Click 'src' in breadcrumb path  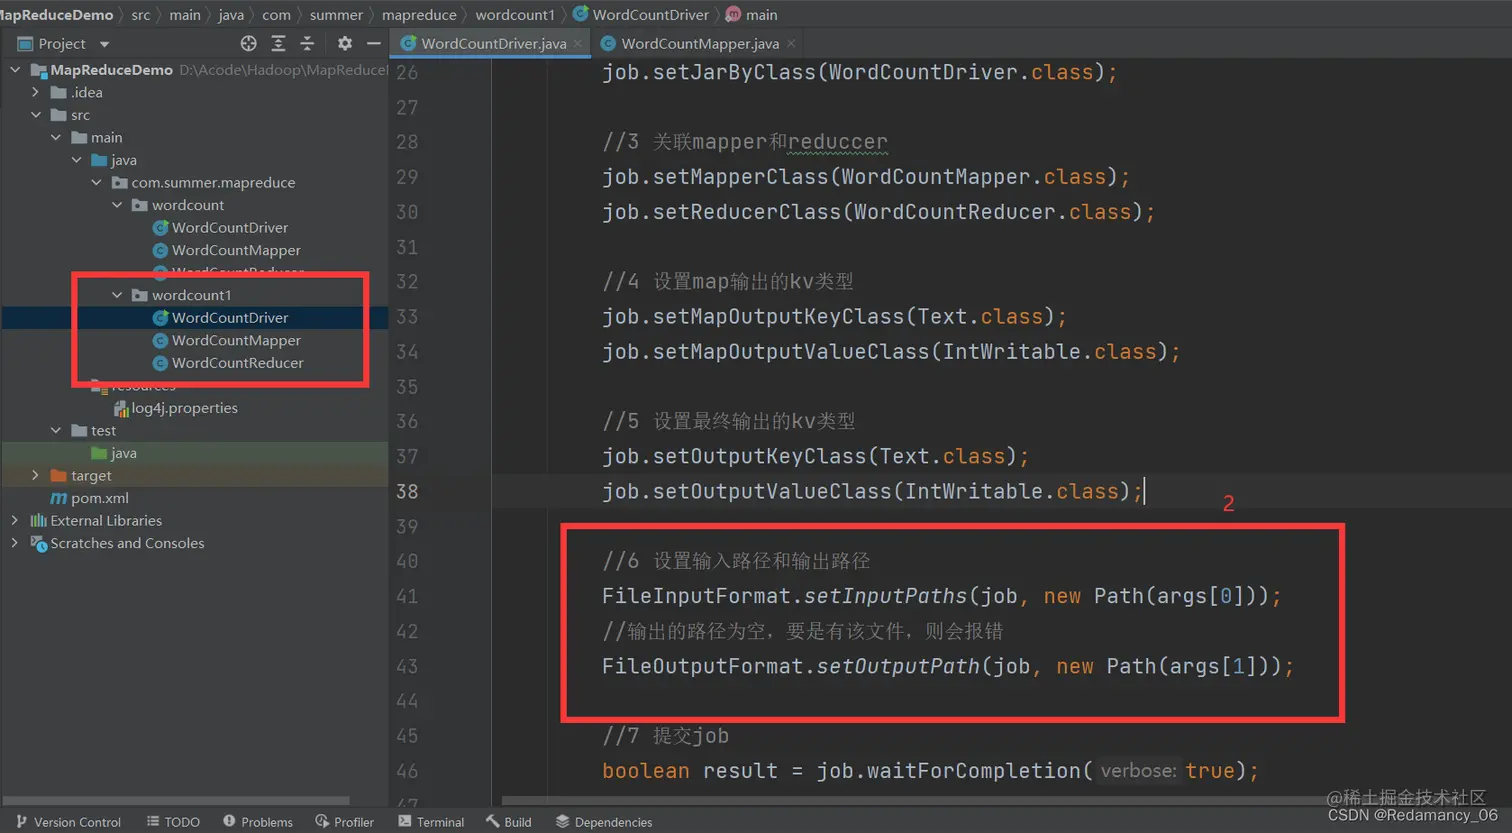click(141, 15)
